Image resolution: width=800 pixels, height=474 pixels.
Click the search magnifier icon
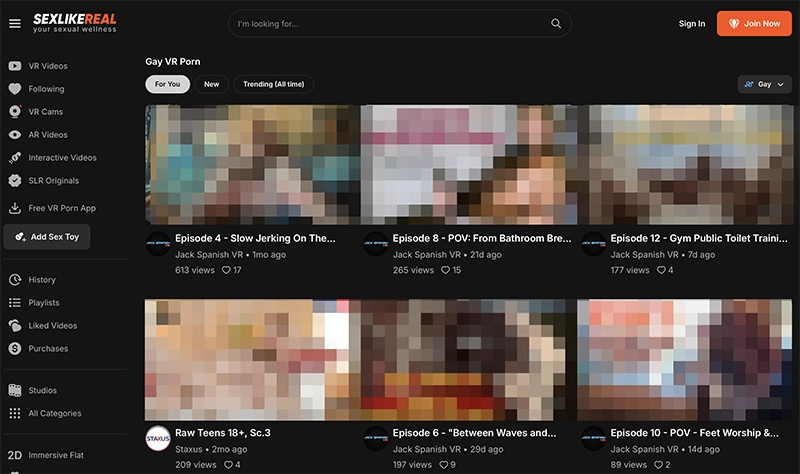click(x=556, y=24)
